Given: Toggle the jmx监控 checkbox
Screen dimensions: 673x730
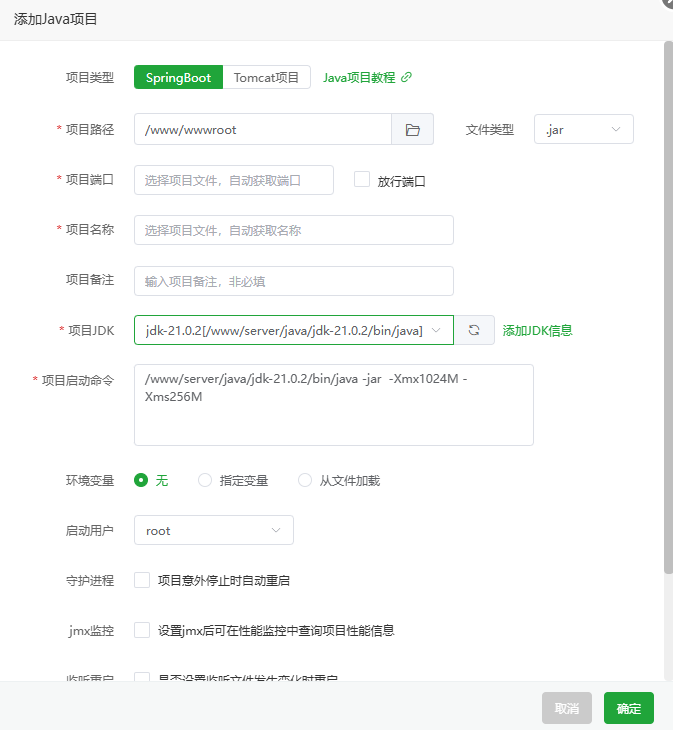Looking at the screenshot, I should (x=142, y=630).
